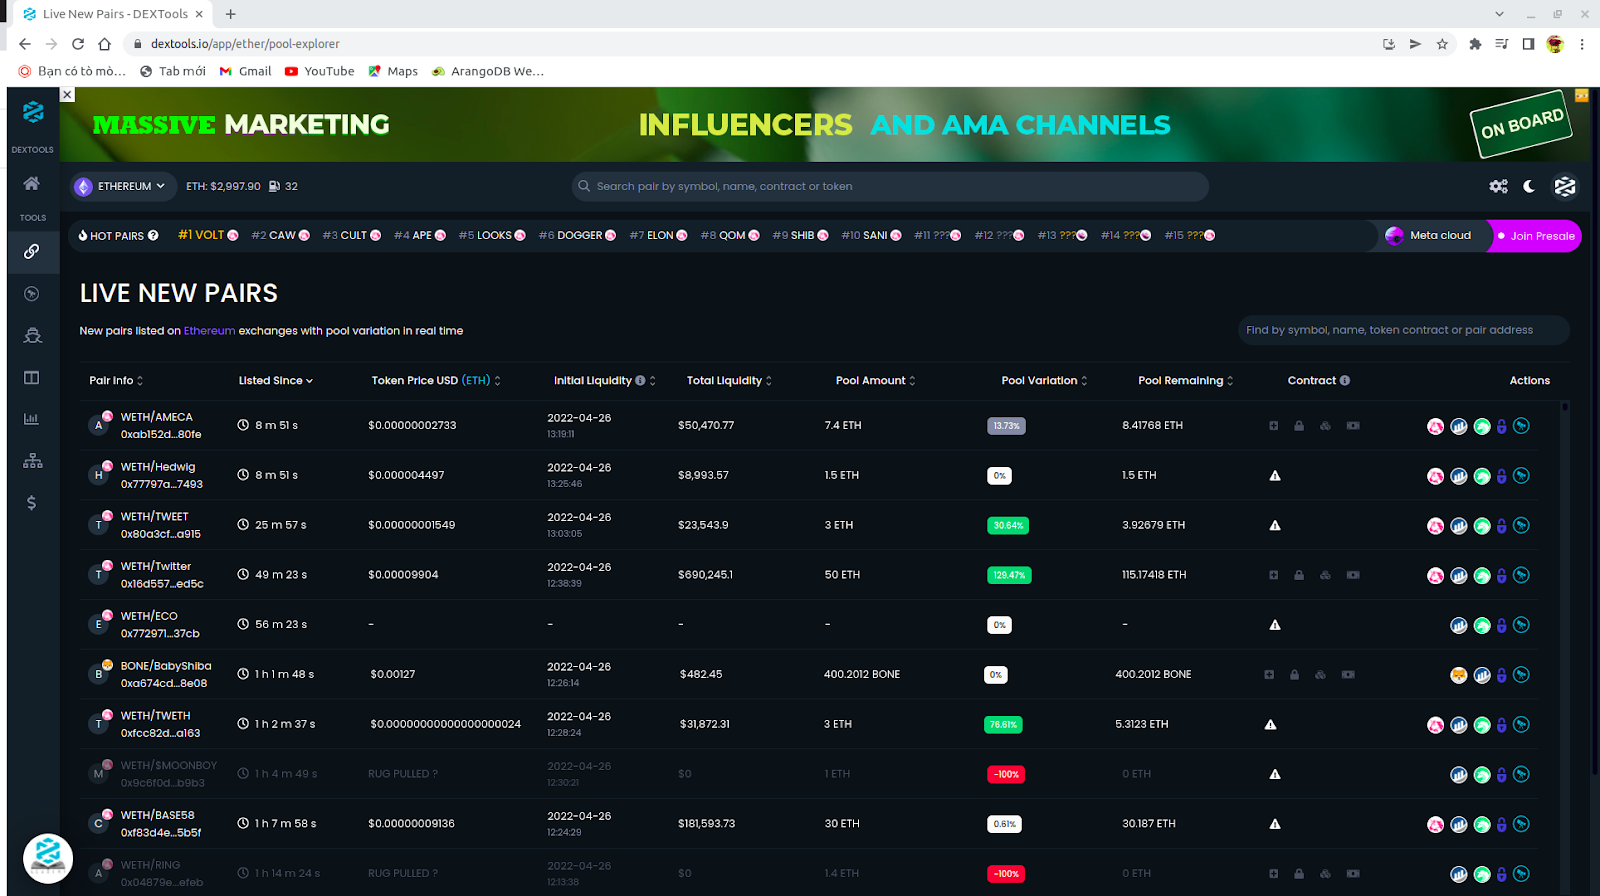Screen dimensions: 1600x896
Task: Focus the Find by symbol filter field
Action: [x=1404, y=330]
